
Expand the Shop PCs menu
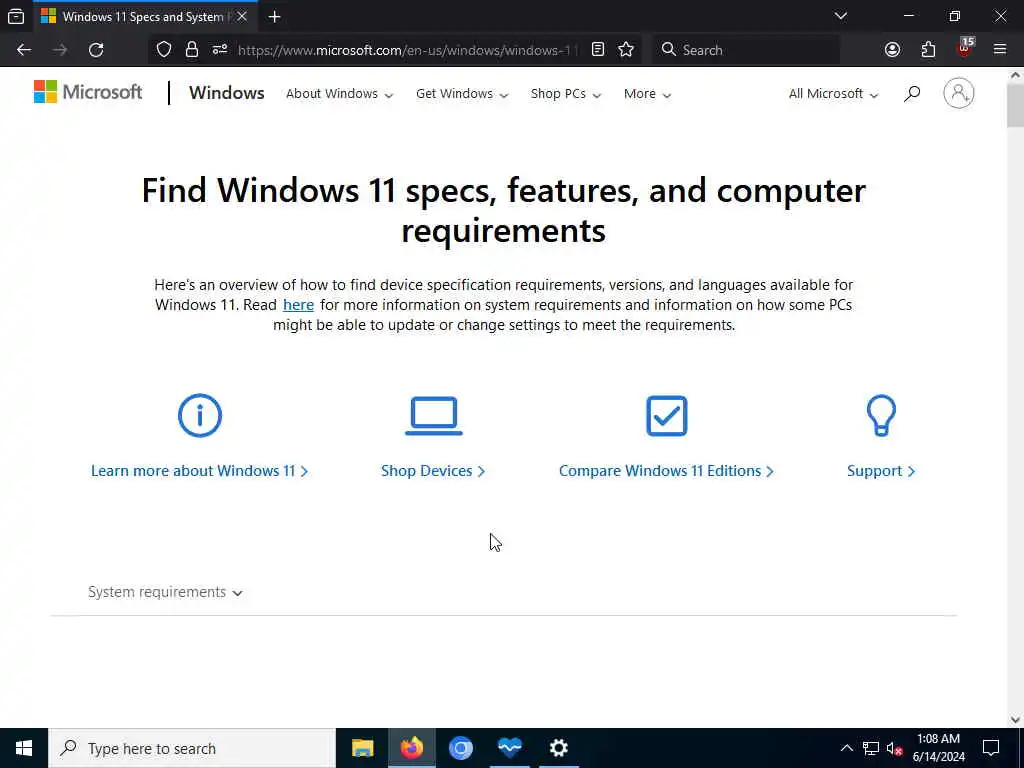tap(566, 94)
